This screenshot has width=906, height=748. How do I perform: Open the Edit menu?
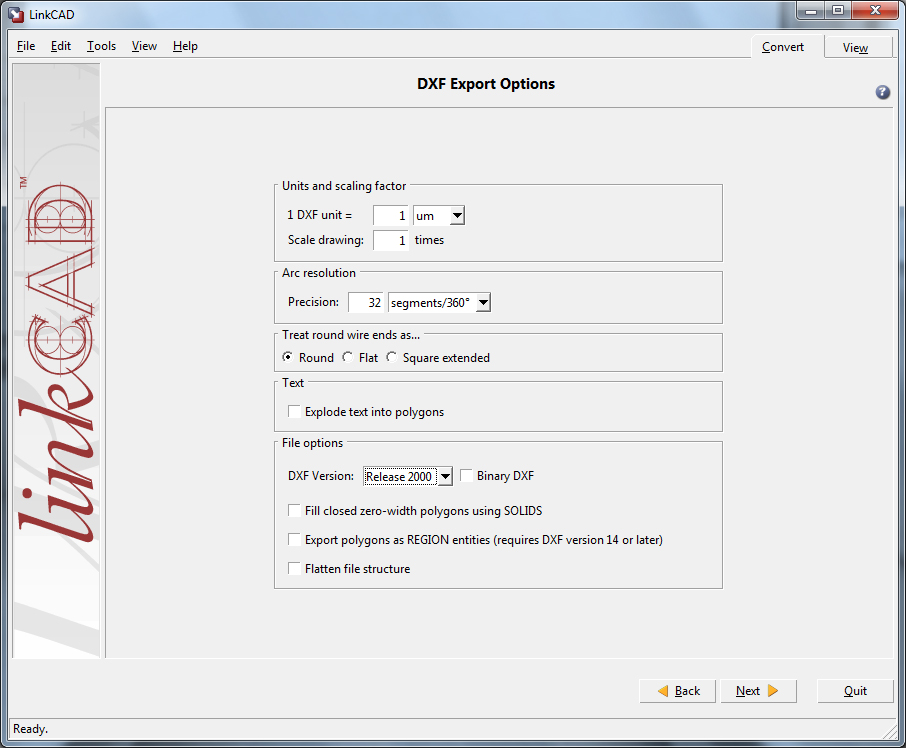pyautogui.click(x=61, y=46)
